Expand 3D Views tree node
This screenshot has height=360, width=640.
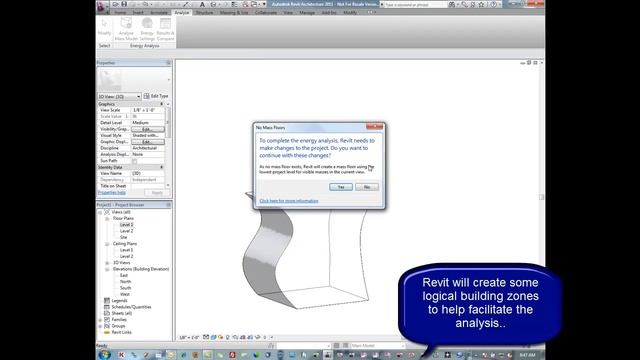107,263
